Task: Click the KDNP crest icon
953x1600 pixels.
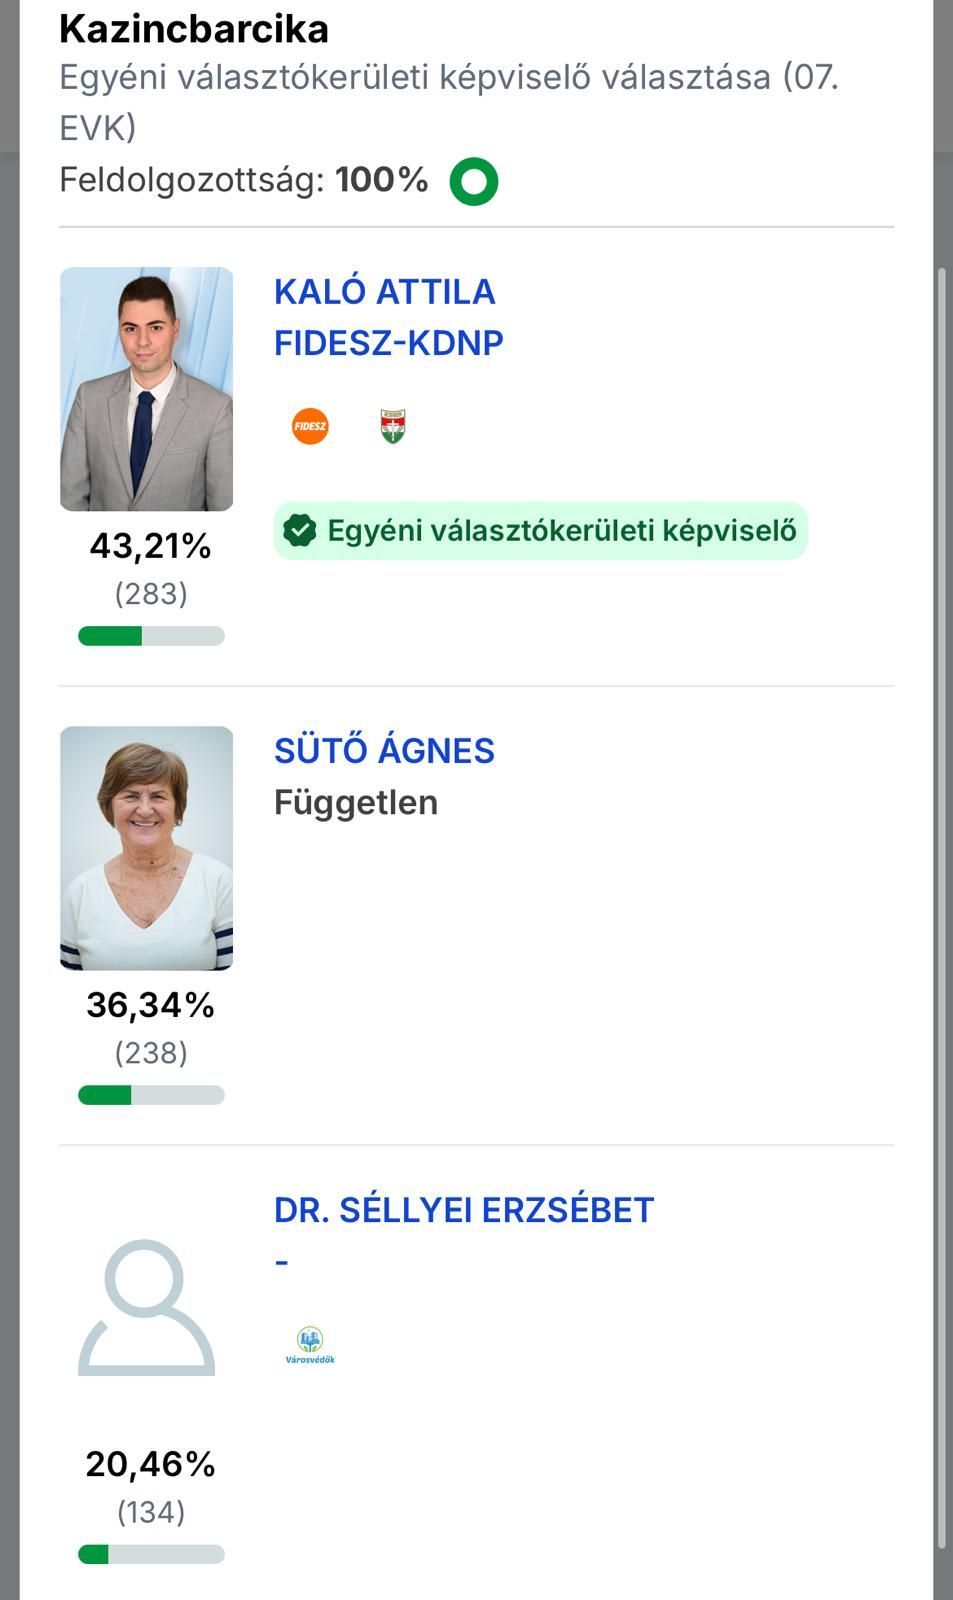Action: 392,424
